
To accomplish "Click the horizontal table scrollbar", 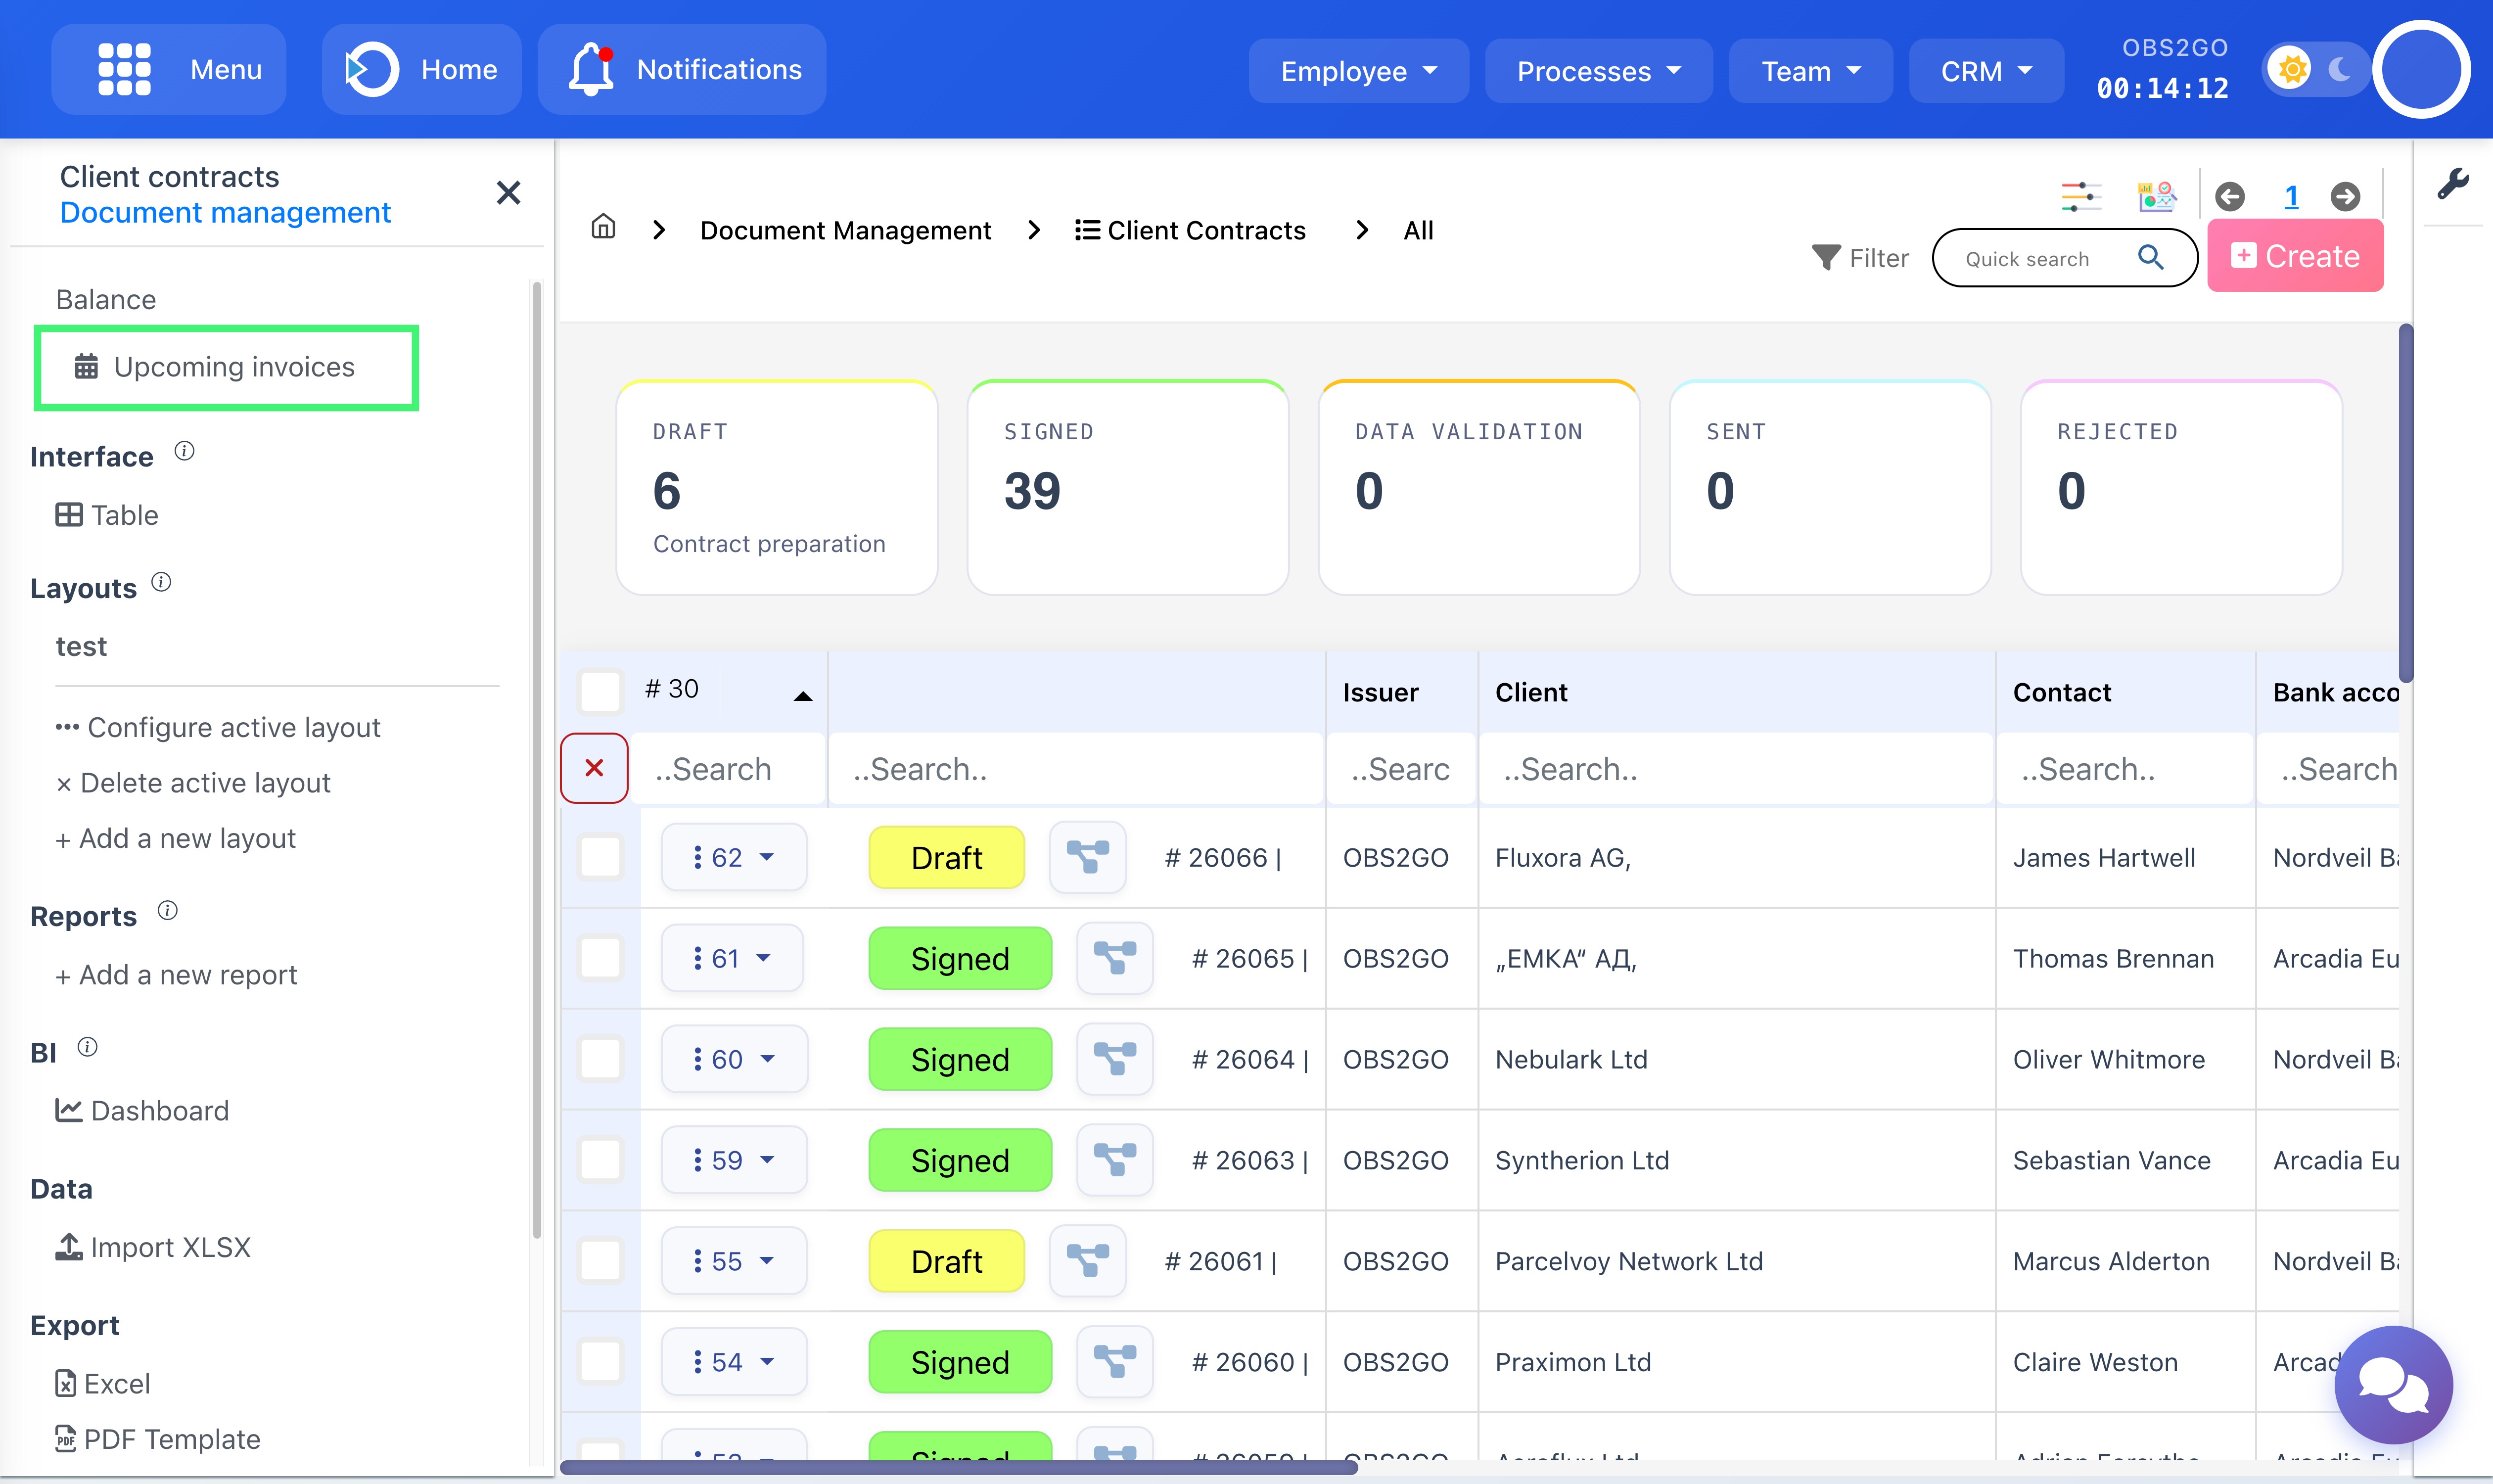I will [x=958, y=1467].
